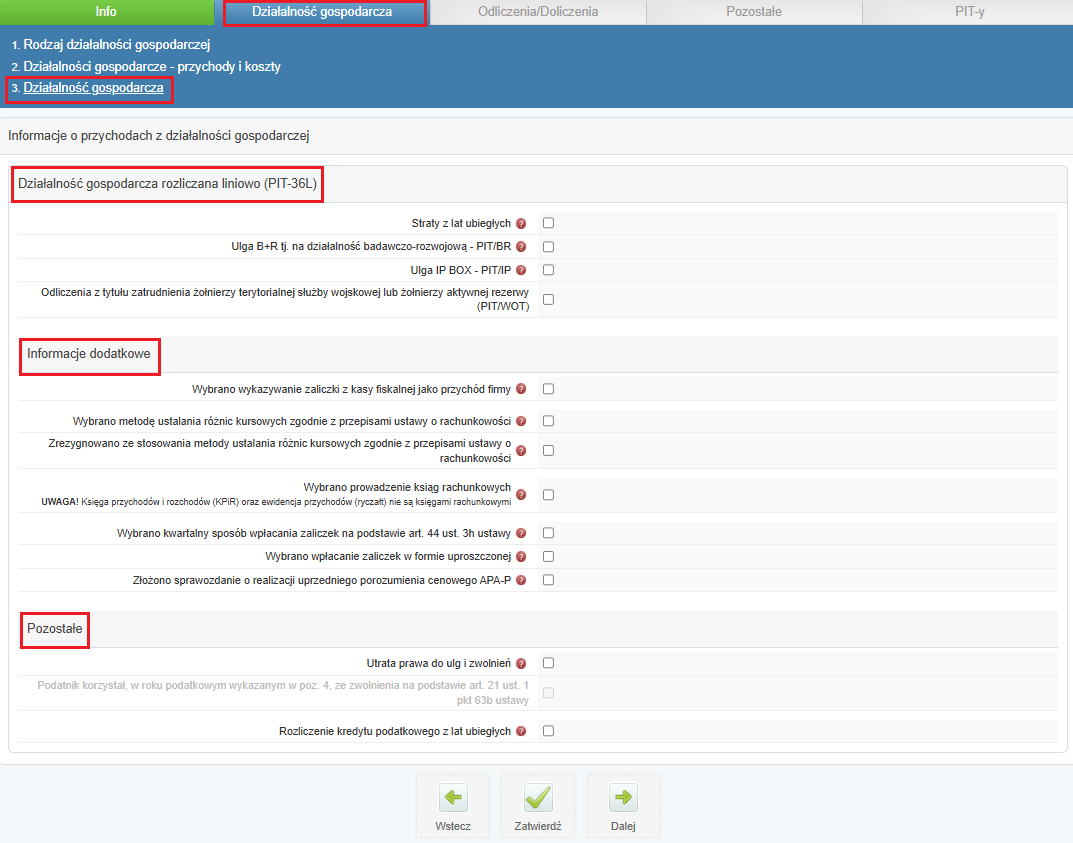Toggle Wybrano wpłacanie zaliczek w formie uproszczonej
Screen dimensions: 1073x843
[x=548, y=556]
